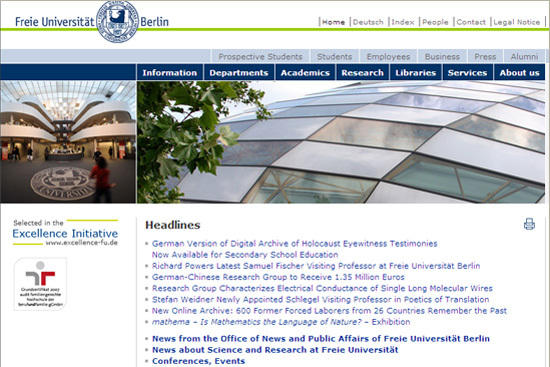This screenshot has width=550, height=367.
Task: Switch language via the Deutsch link
Action: (x=368, y=22)
